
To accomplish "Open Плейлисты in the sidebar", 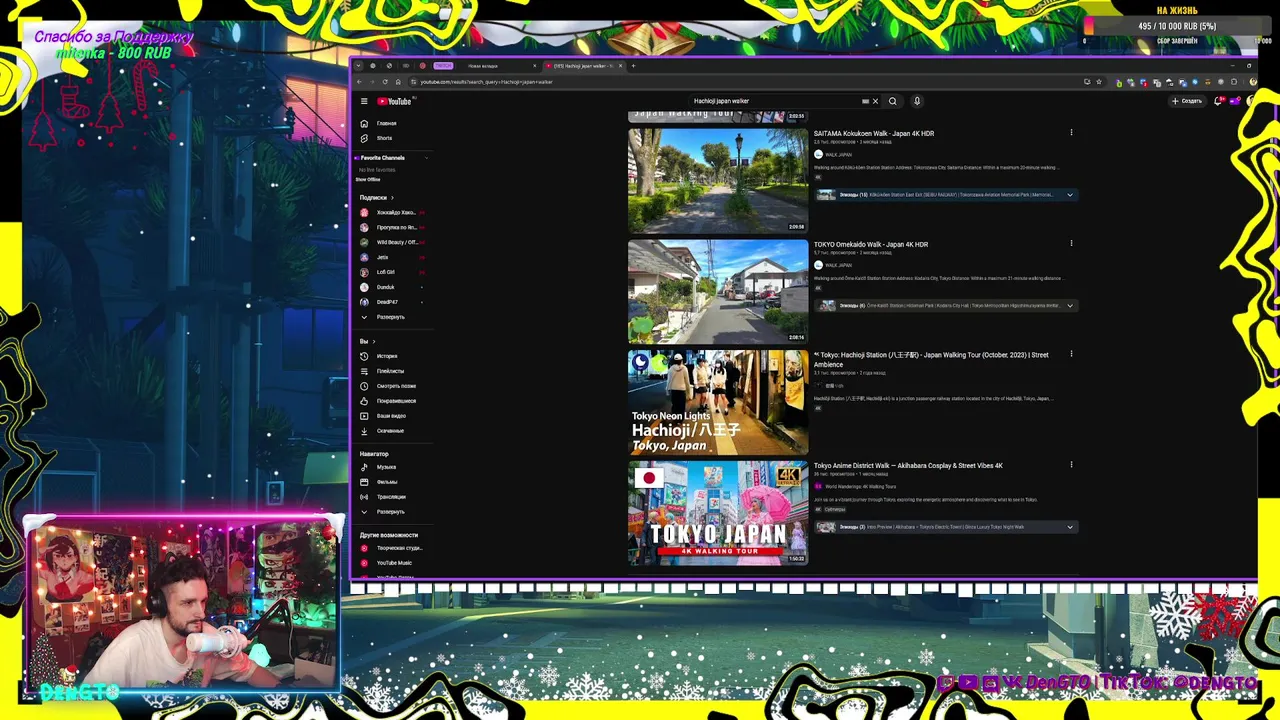I will (390, 371).
